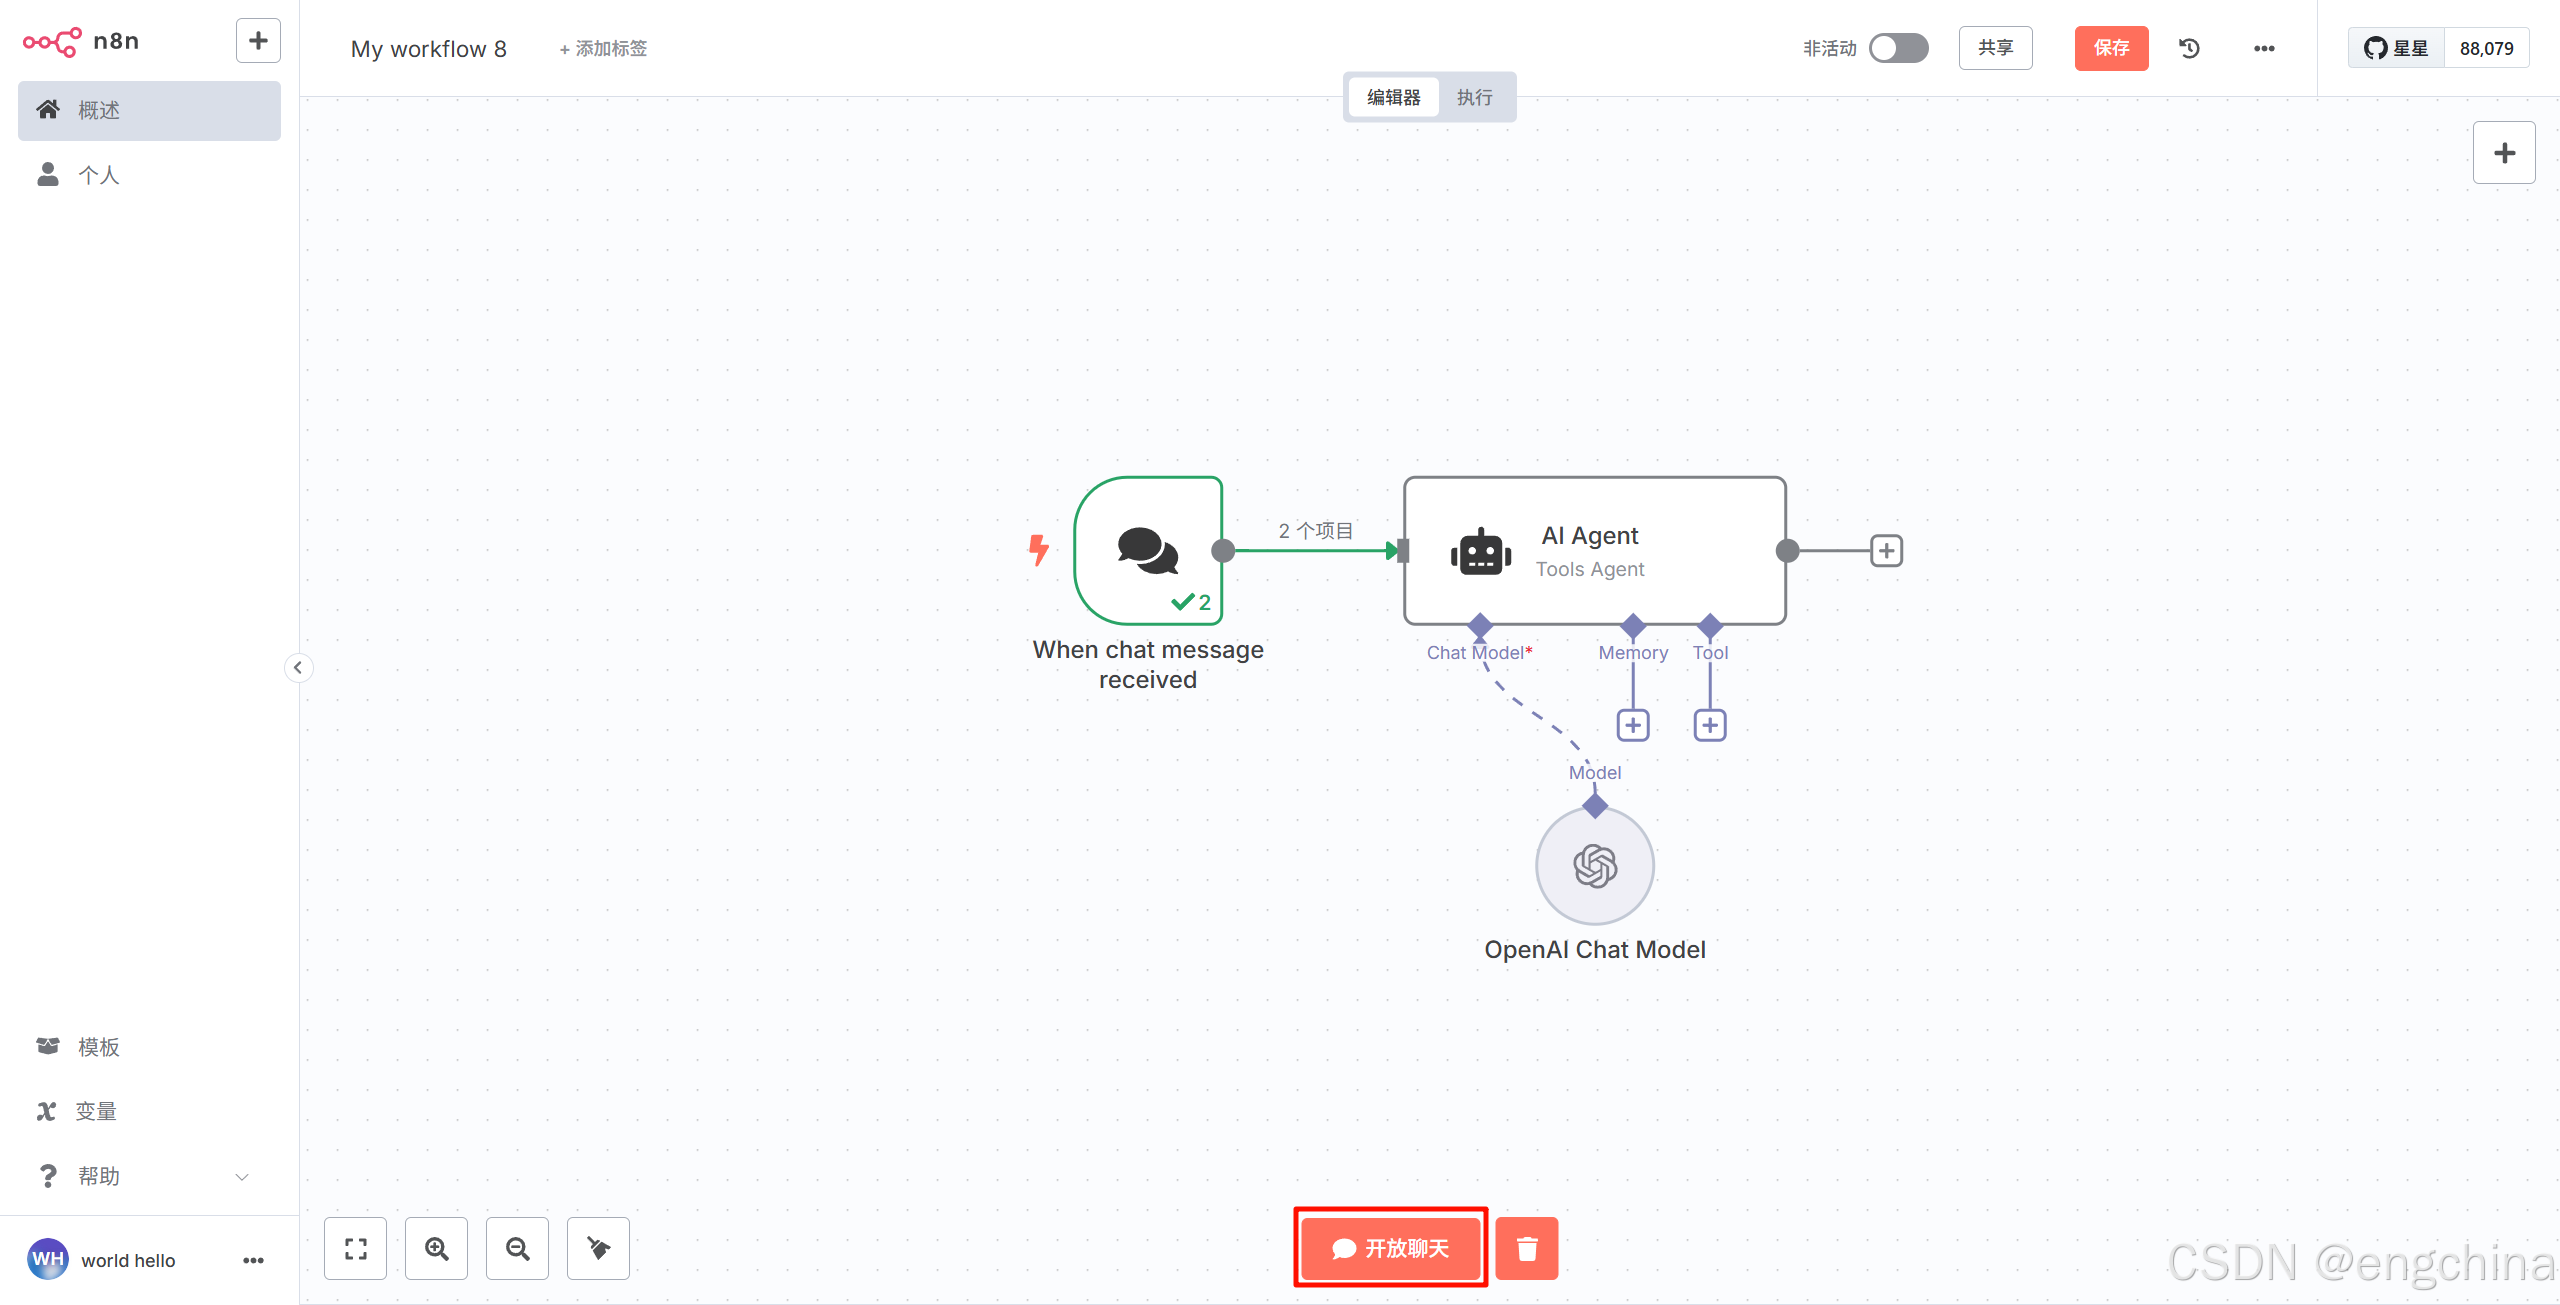
Task: Collapse the left sidebar chevron
Action: click(298, 667)
